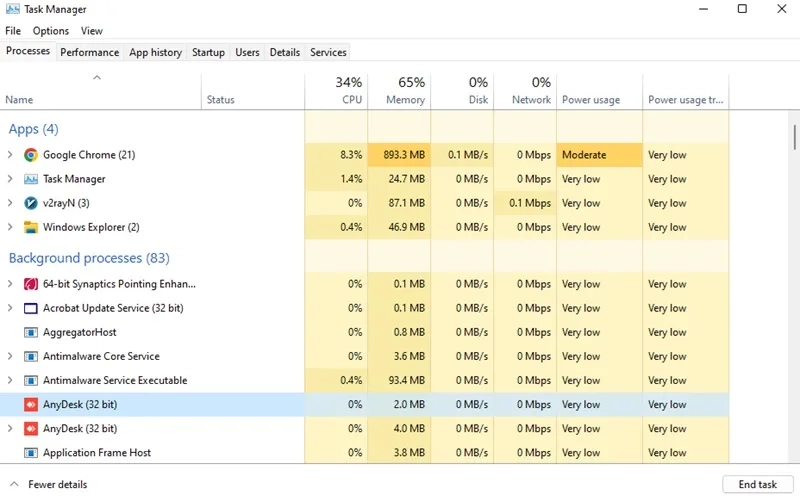Click the Google Chrome app icon
This screenshot has width=800, height=501.
tap(31, 155)
